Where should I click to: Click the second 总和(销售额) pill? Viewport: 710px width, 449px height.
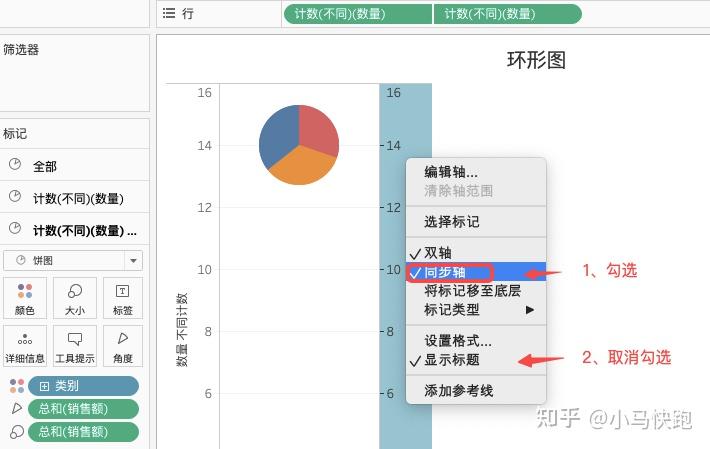pyautogui.click(x=83, y=432)
